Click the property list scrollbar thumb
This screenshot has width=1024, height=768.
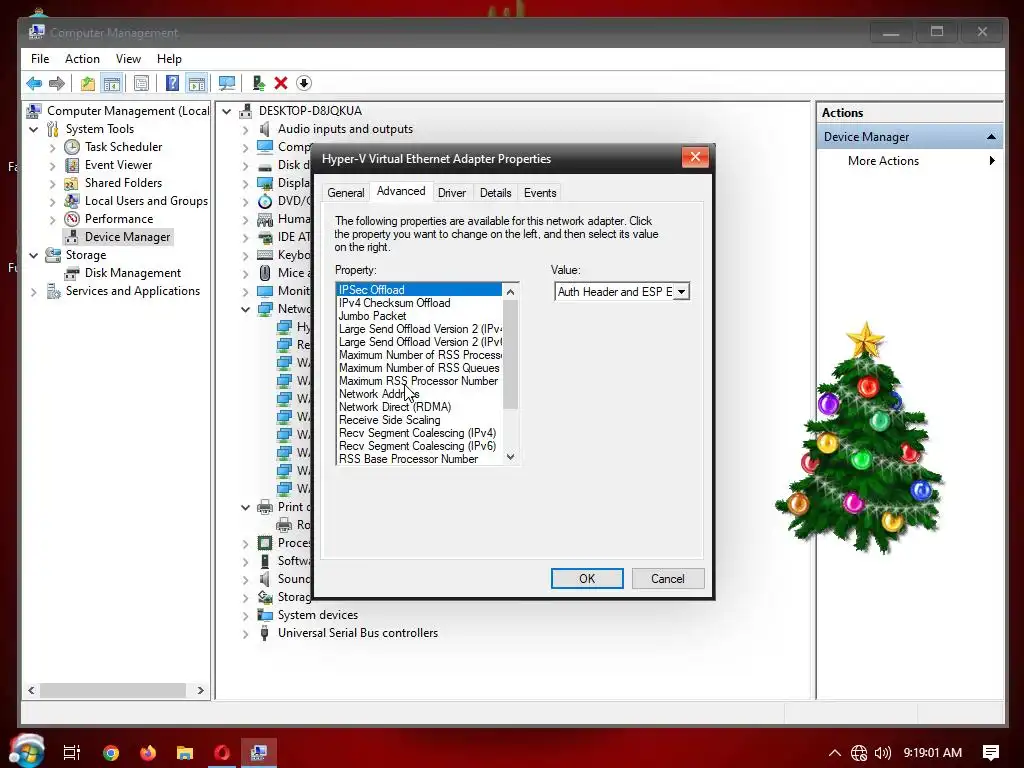511,354
